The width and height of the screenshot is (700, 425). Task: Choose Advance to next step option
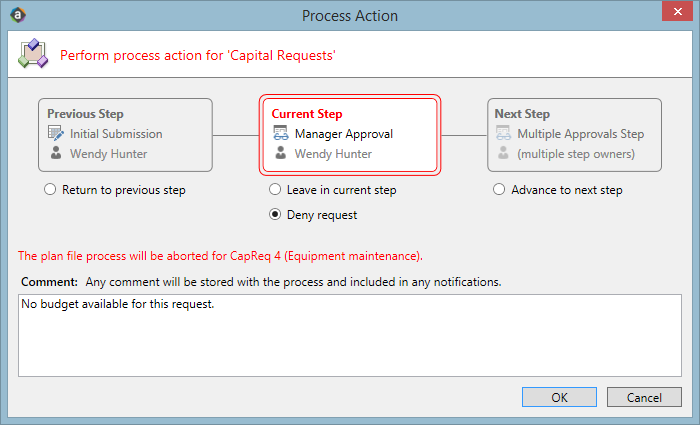(499, 189)
